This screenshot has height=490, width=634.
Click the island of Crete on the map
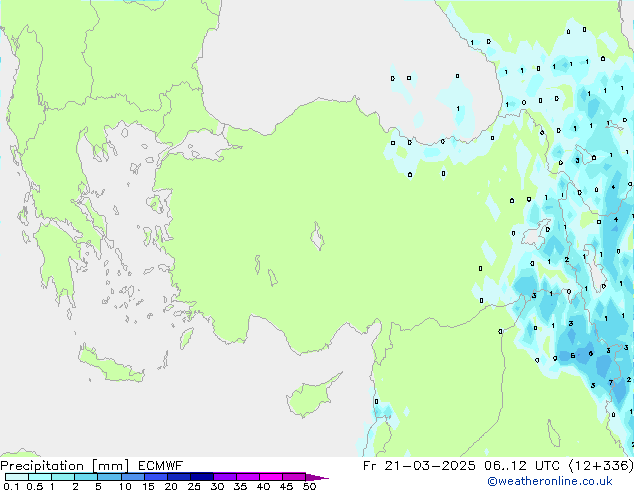(x=110, y=366)
